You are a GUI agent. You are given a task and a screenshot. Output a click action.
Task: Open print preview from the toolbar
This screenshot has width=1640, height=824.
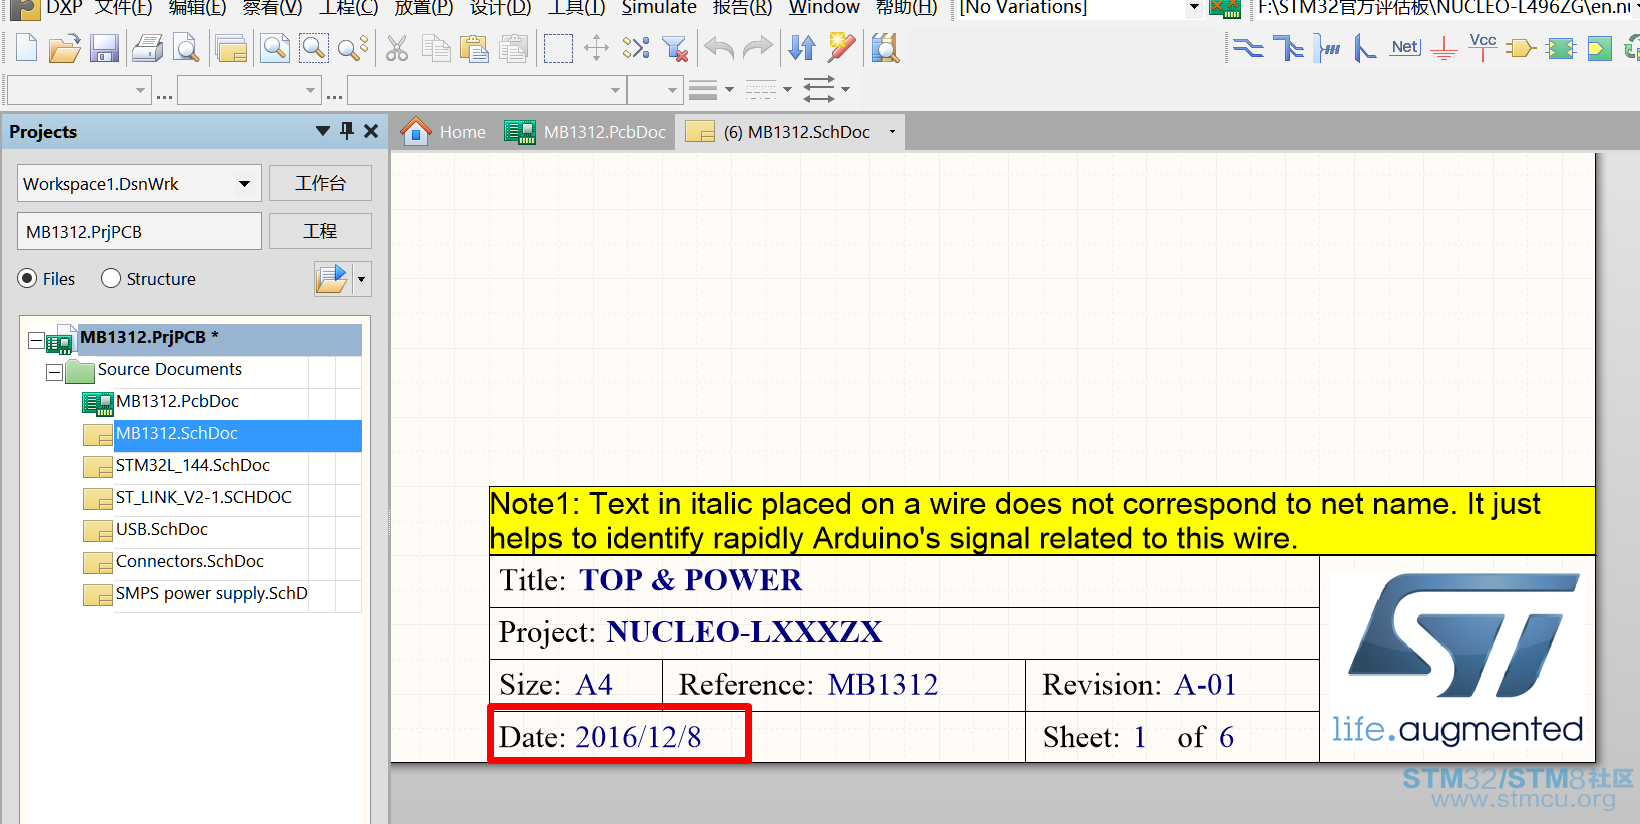click(186, 48)
